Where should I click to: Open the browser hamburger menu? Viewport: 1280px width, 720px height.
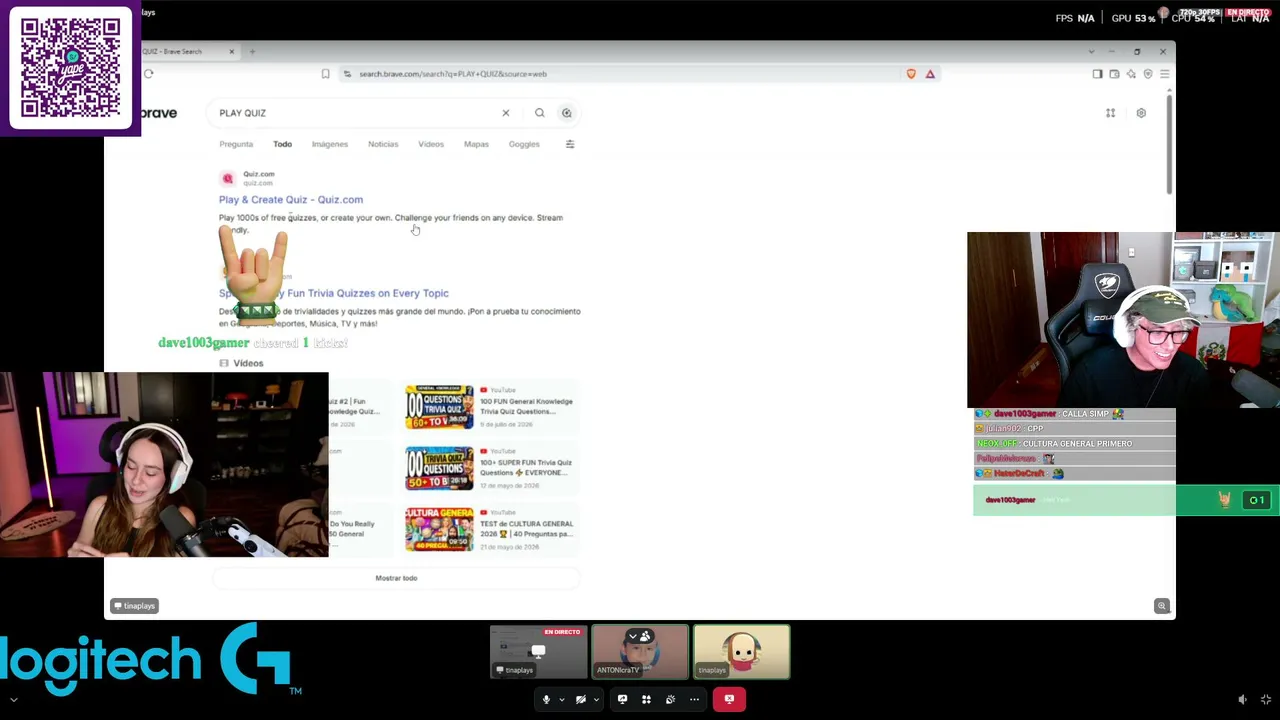point(1165,74)
